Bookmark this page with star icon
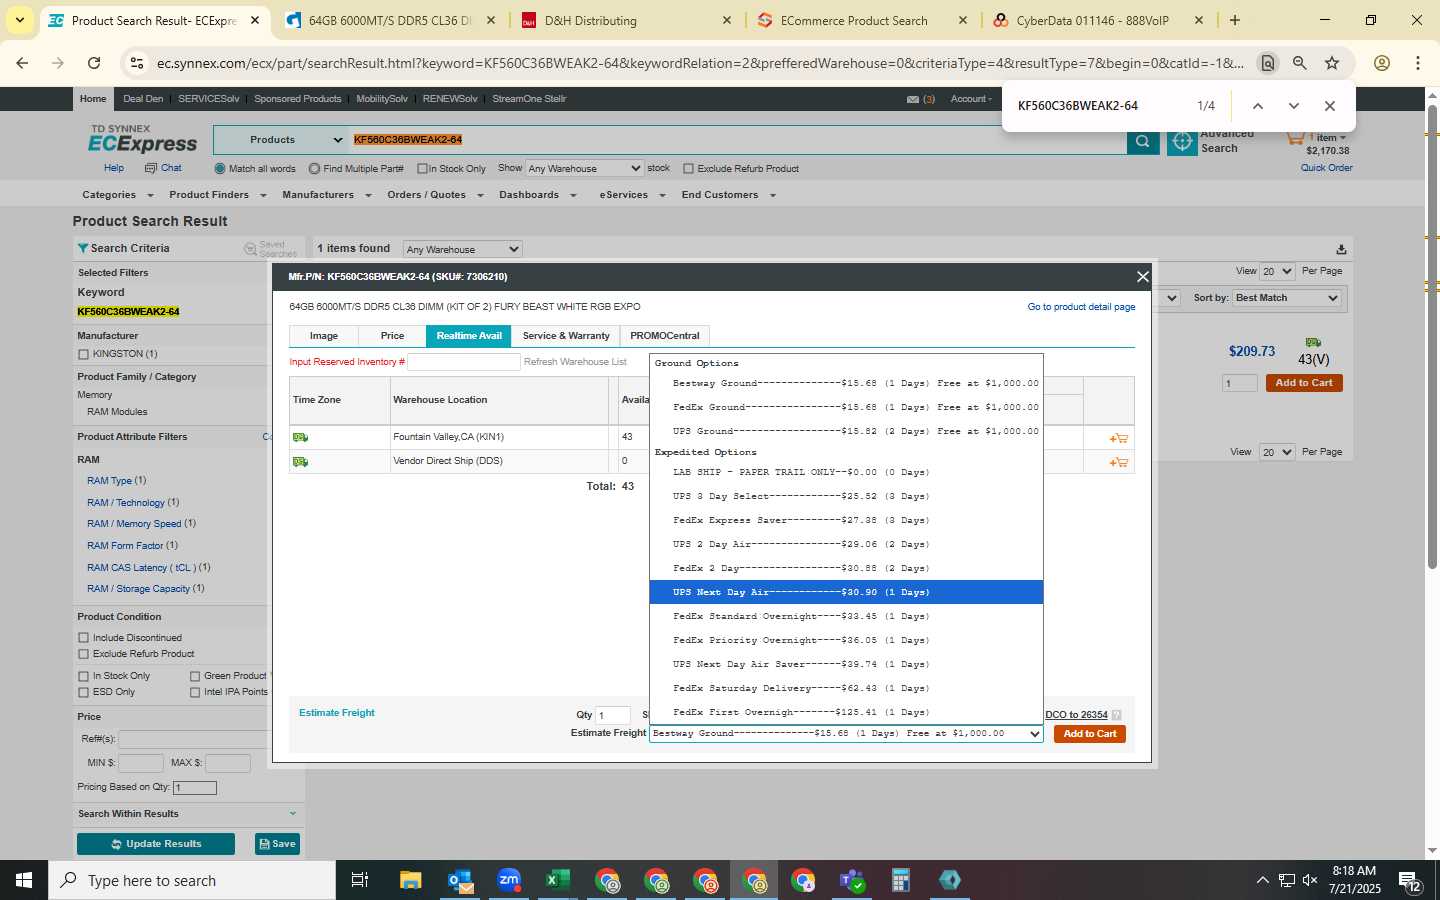 click(x=1332, y=63)
